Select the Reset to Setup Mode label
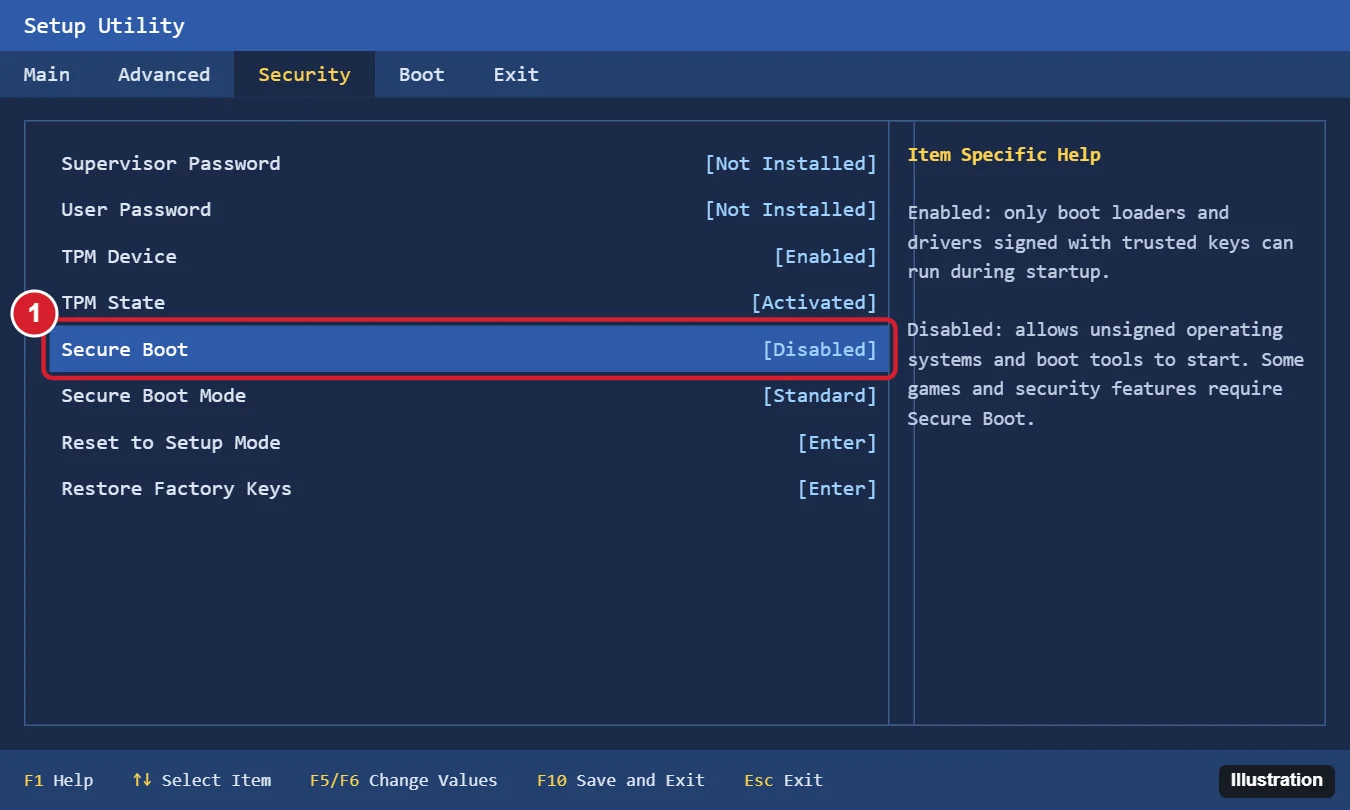Screen dimensions: 1350x810 pyautogui.click(x=171, y=443)
